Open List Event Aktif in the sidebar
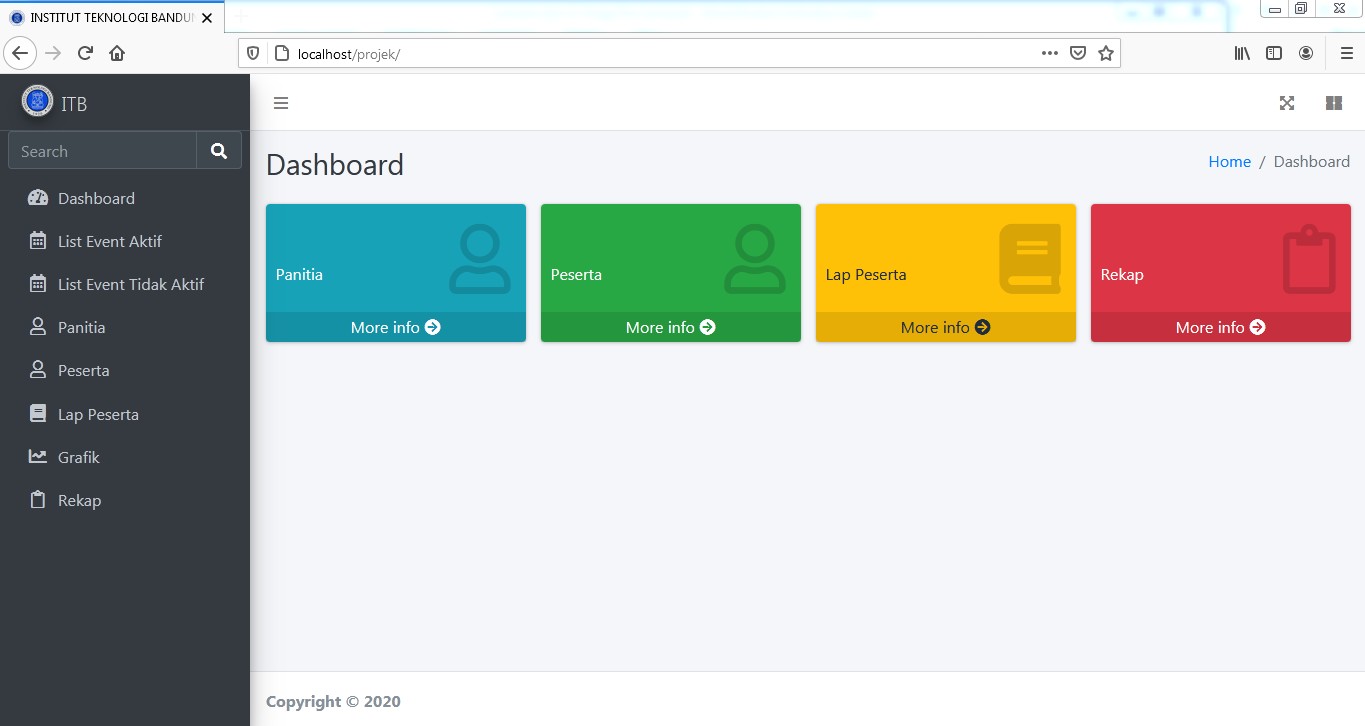The height and width of the screenshot is (726, 1365). [x=109, y=241]
